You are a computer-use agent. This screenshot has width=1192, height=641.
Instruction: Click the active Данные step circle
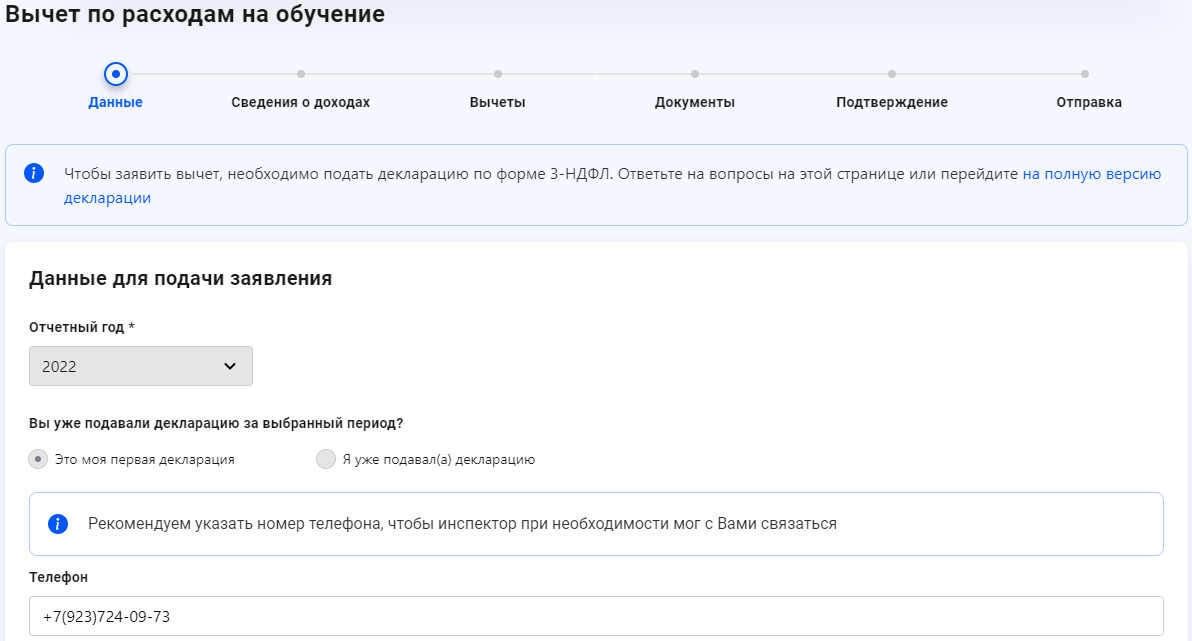coord(116,74)
